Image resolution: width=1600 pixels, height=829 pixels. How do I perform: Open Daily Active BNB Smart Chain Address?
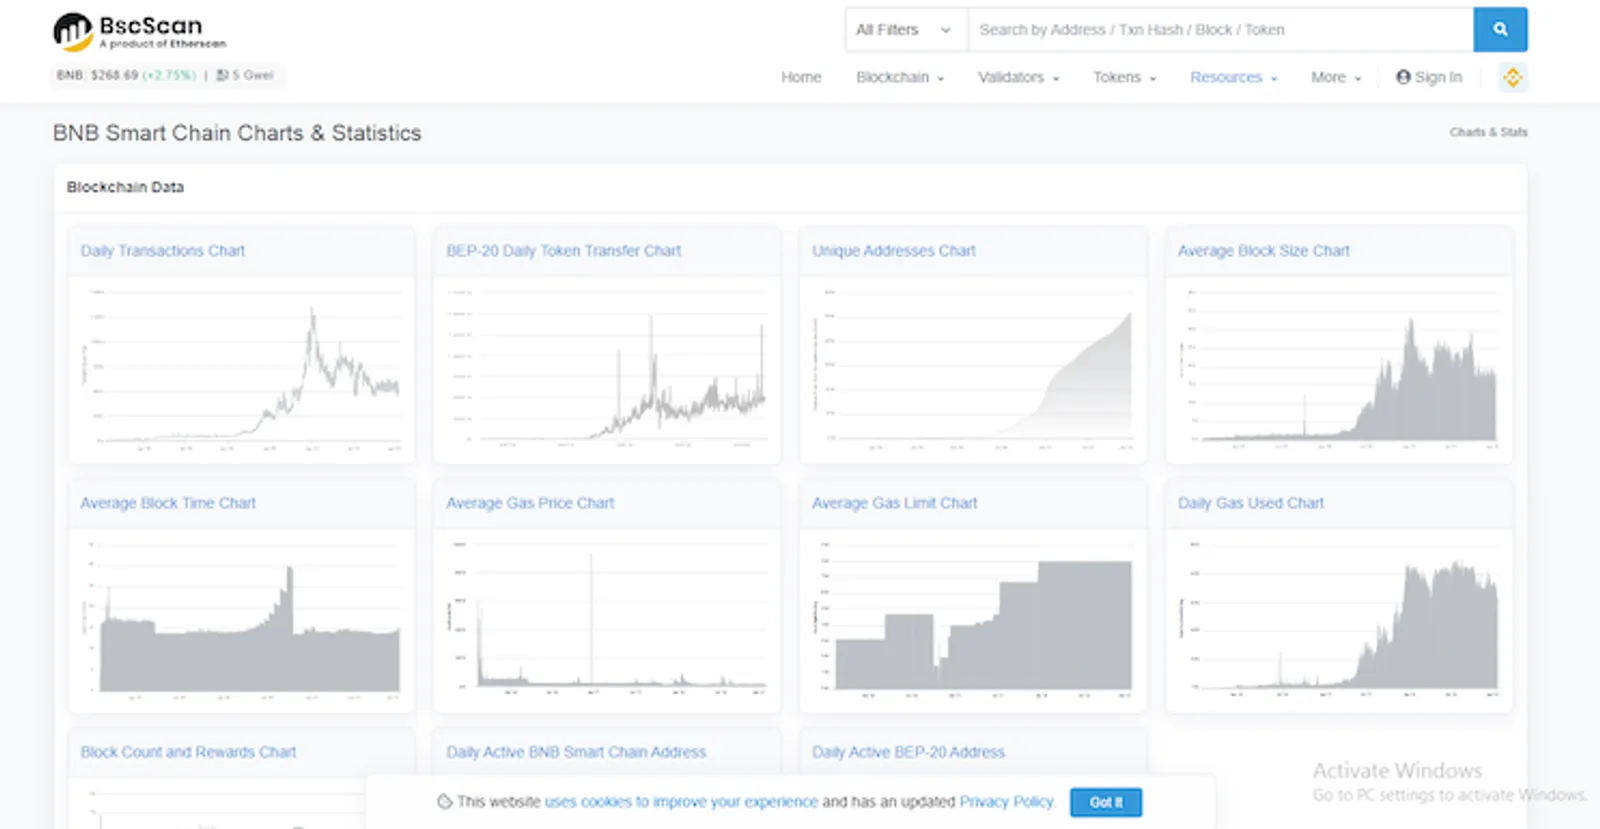[x=576, y=752]
